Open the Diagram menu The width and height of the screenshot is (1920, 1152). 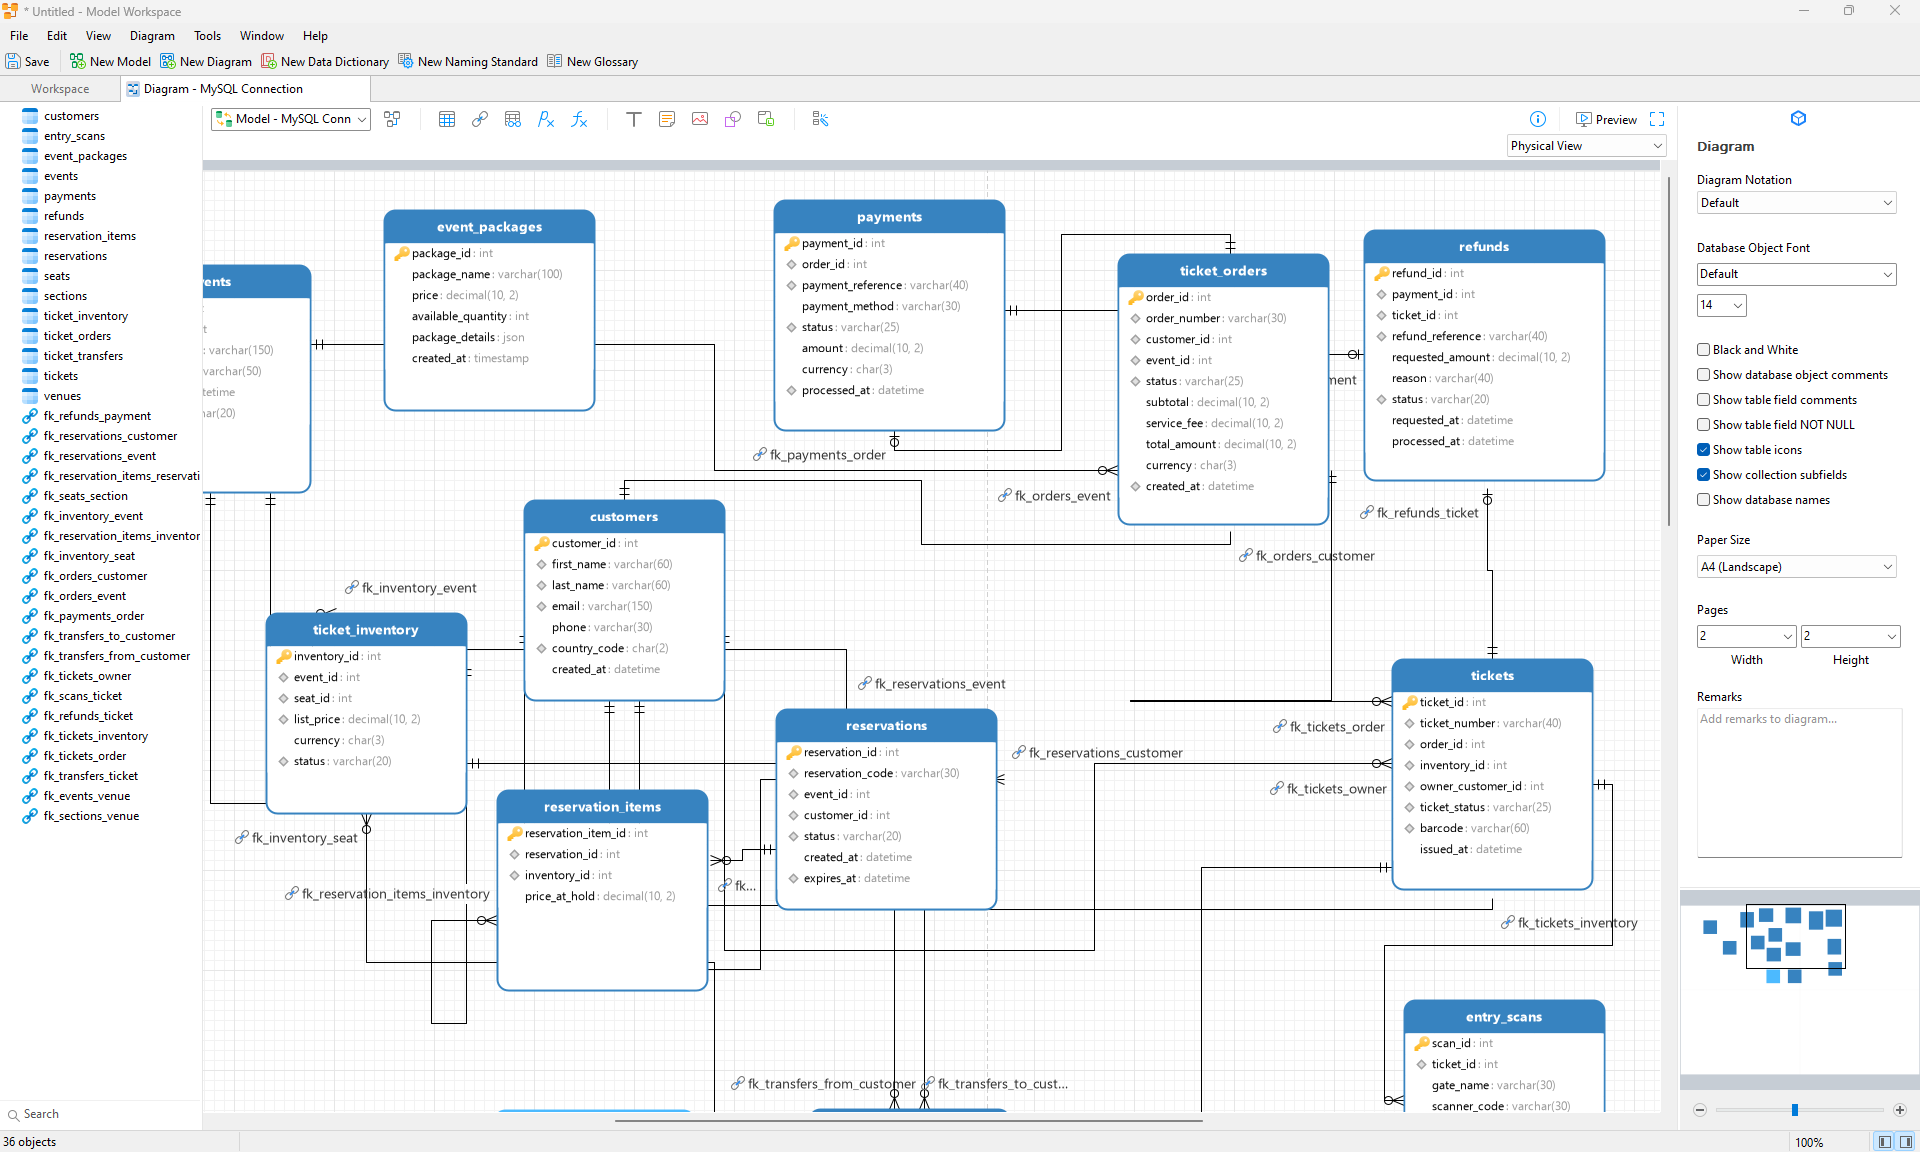click(x=152, y=36)
